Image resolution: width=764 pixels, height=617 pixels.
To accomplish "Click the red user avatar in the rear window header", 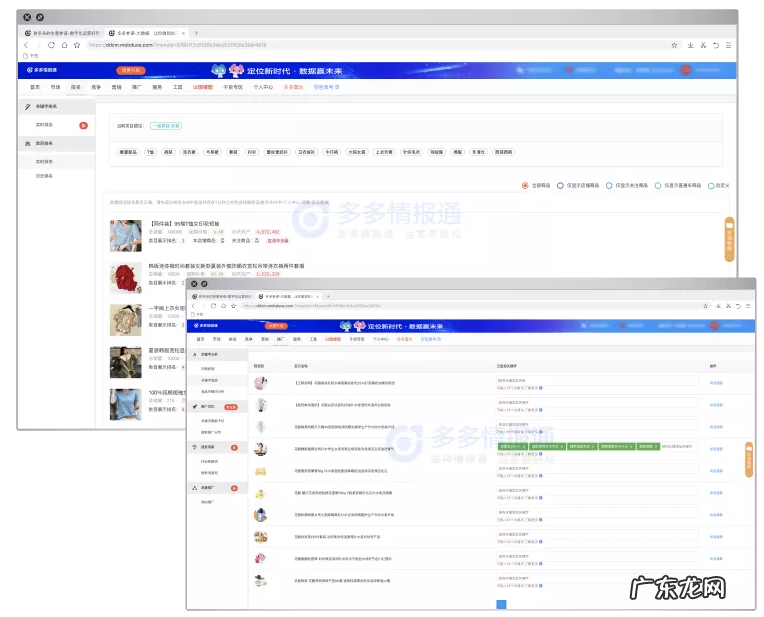I will pyautogui.click(x=686, y=70).
